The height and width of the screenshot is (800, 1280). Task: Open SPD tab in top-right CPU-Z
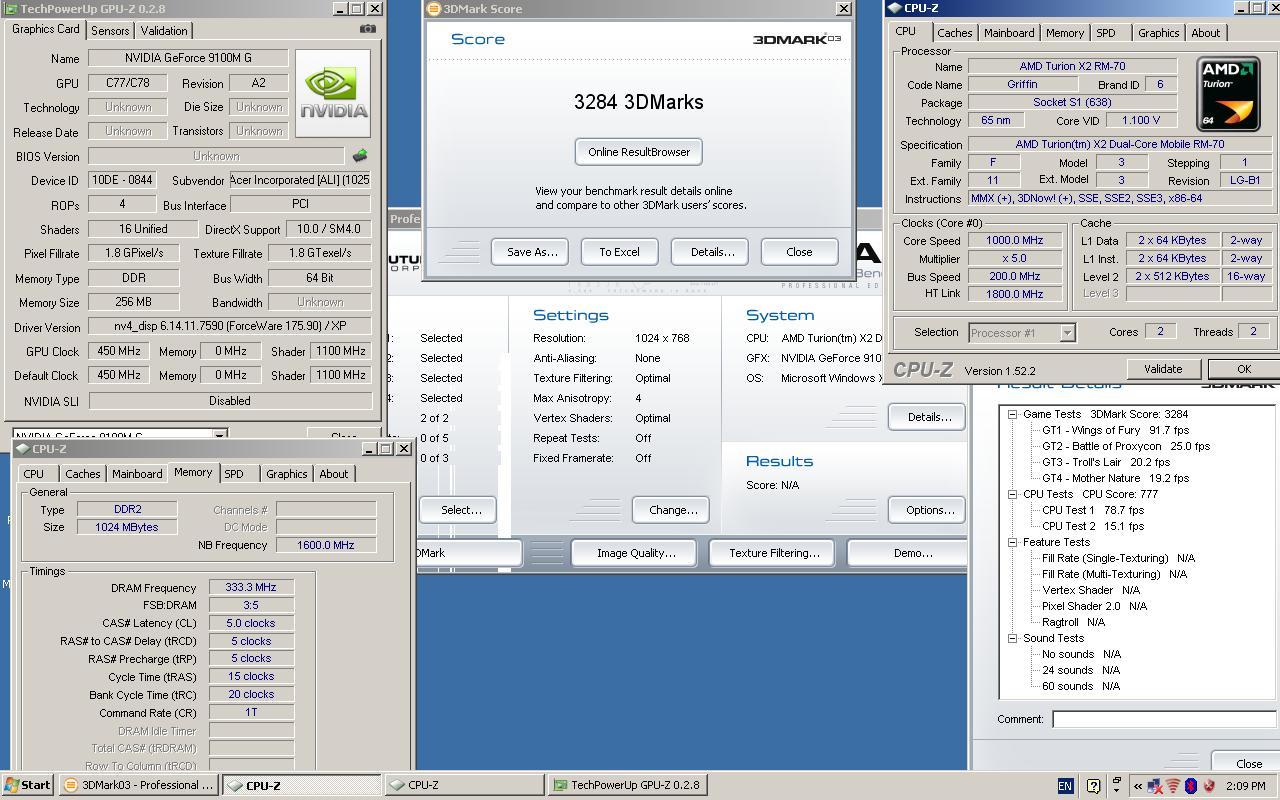[x=1106, y=33]
